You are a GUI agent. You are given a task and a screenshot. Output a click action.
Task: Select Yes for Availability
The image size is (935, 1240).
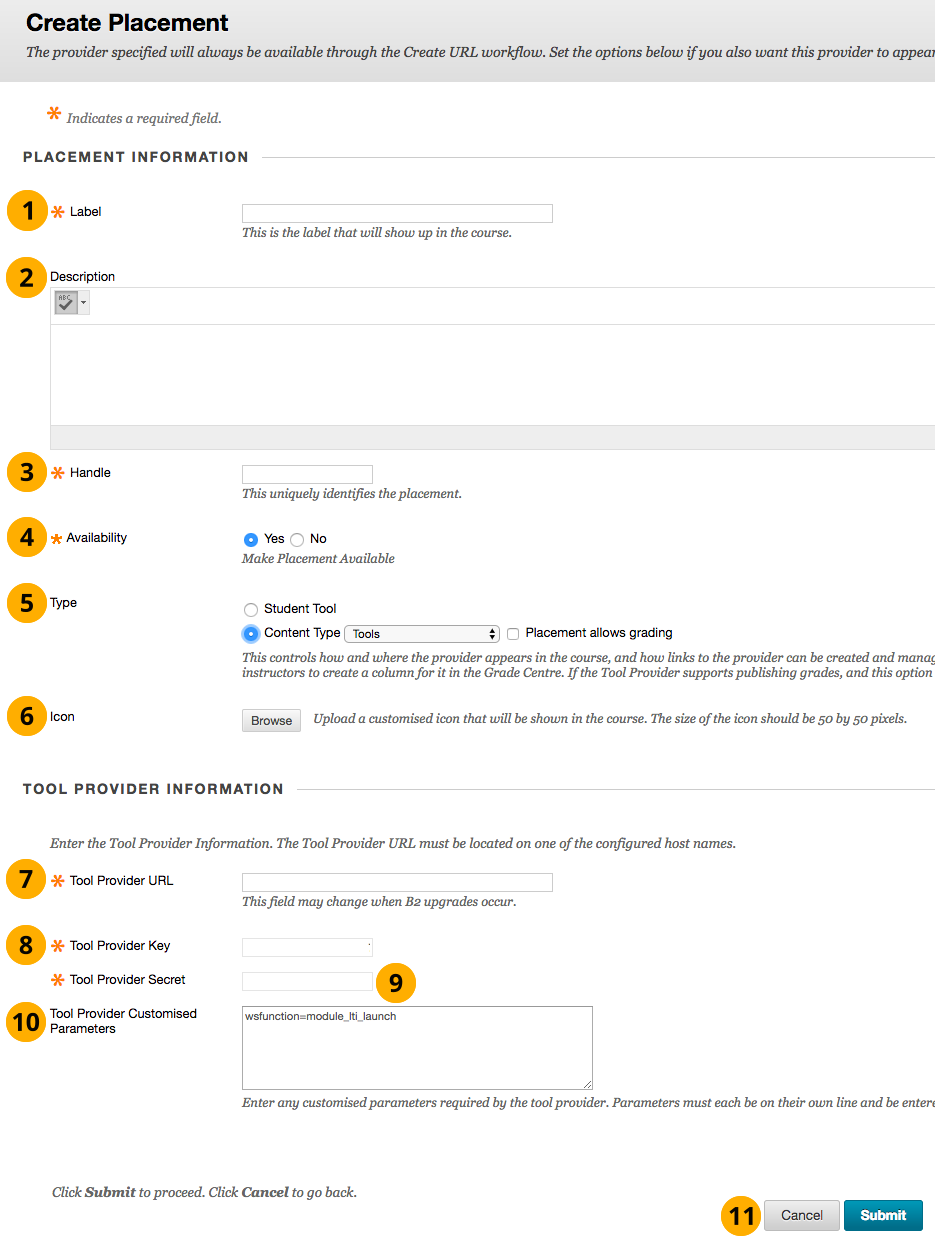[251, 539]
